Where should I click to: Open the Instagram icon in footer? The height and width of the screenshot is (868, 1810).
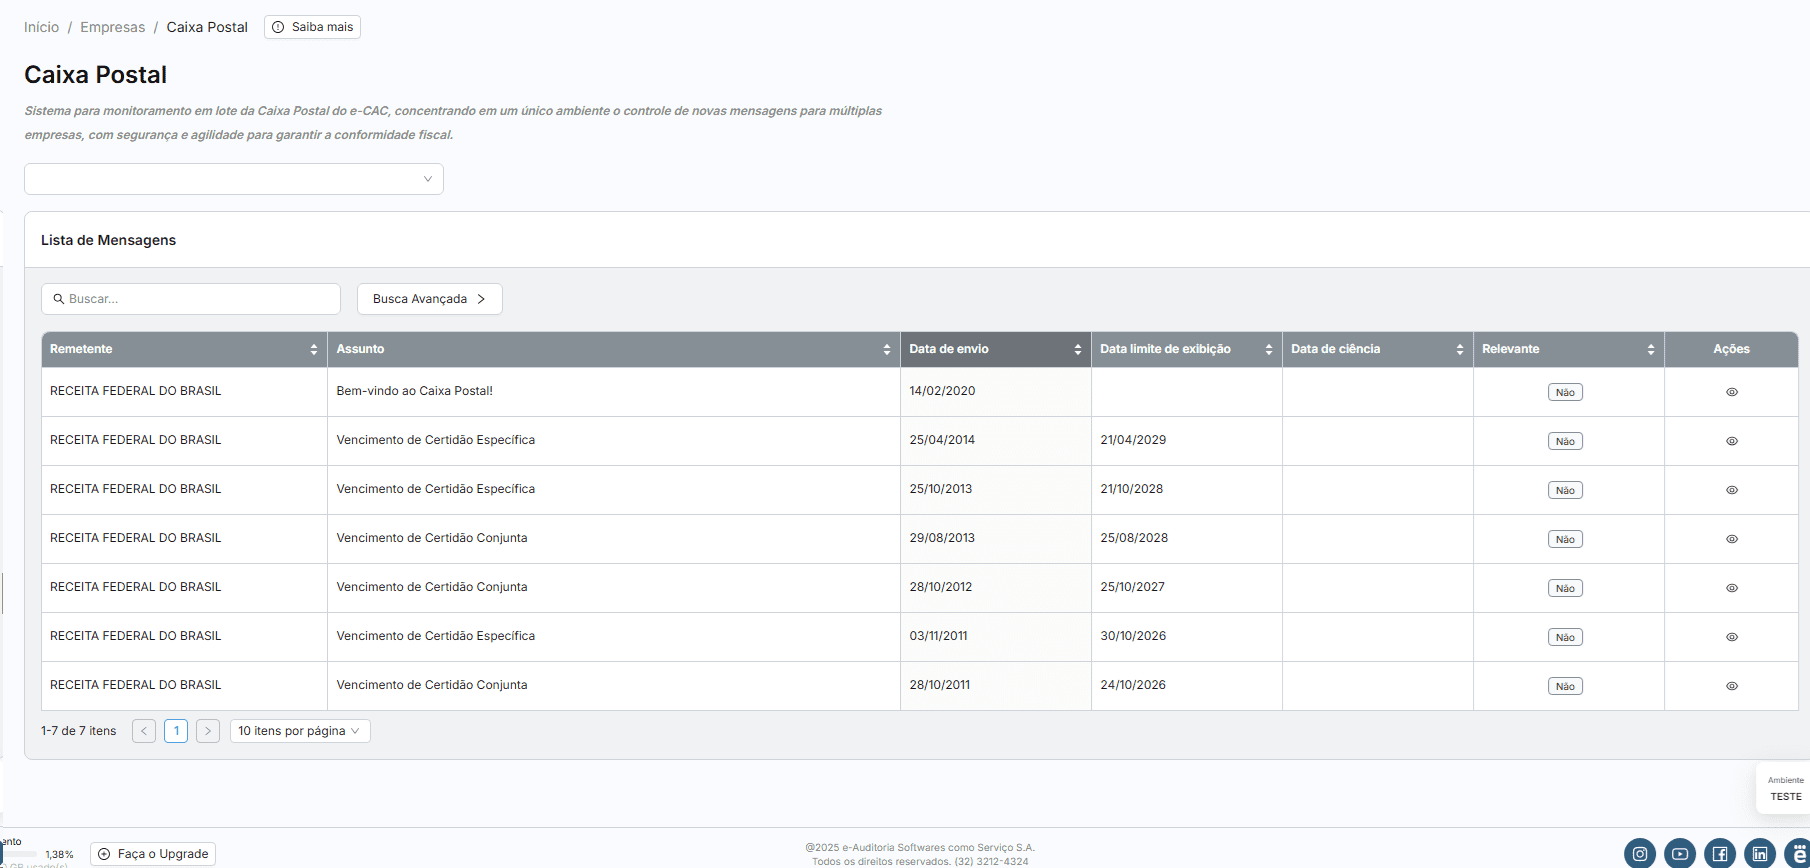tap(1640, 853)
